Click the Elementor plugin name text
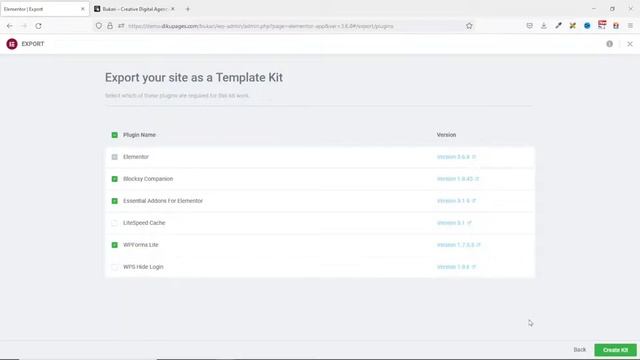This screenshot has width=640, height=360. pos(136,157)
